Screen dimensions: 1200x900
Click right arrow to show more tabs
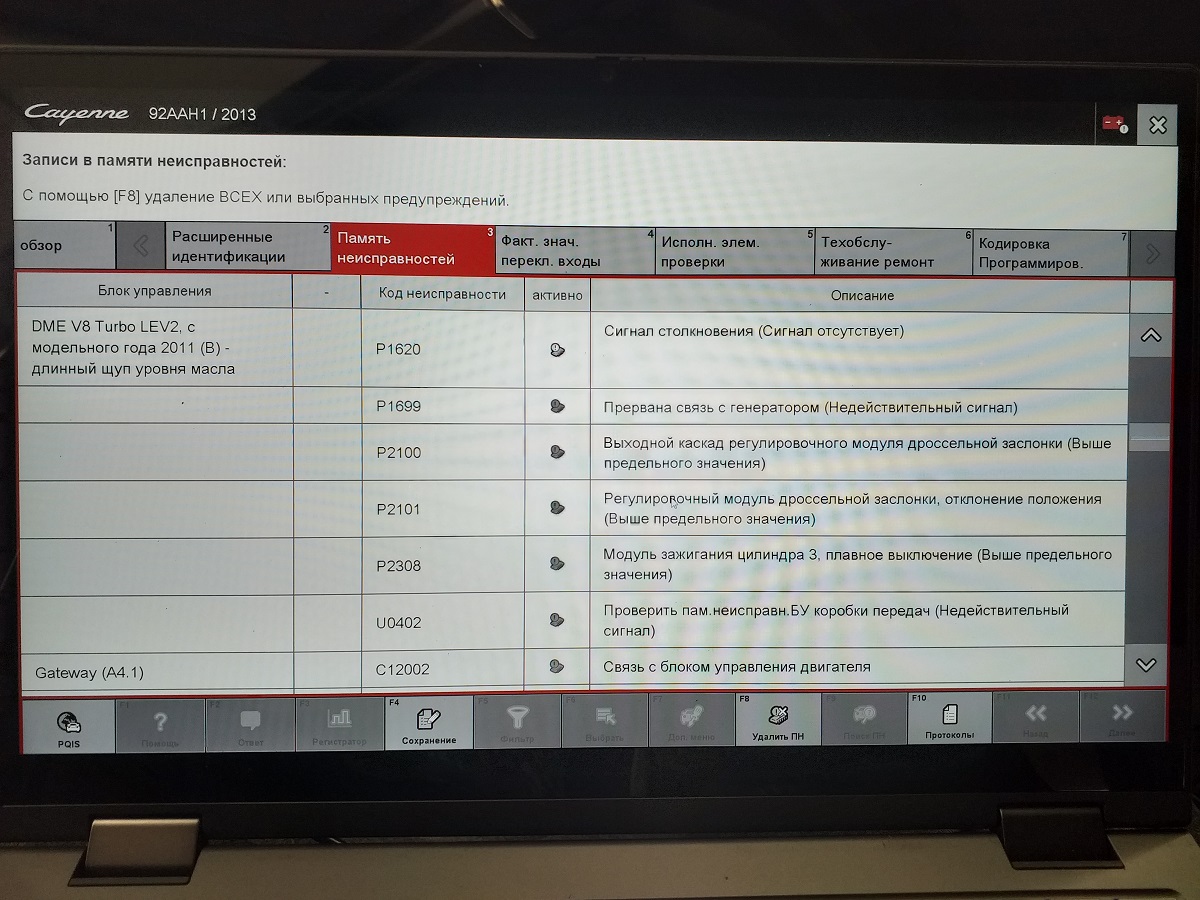[1152, 253]
